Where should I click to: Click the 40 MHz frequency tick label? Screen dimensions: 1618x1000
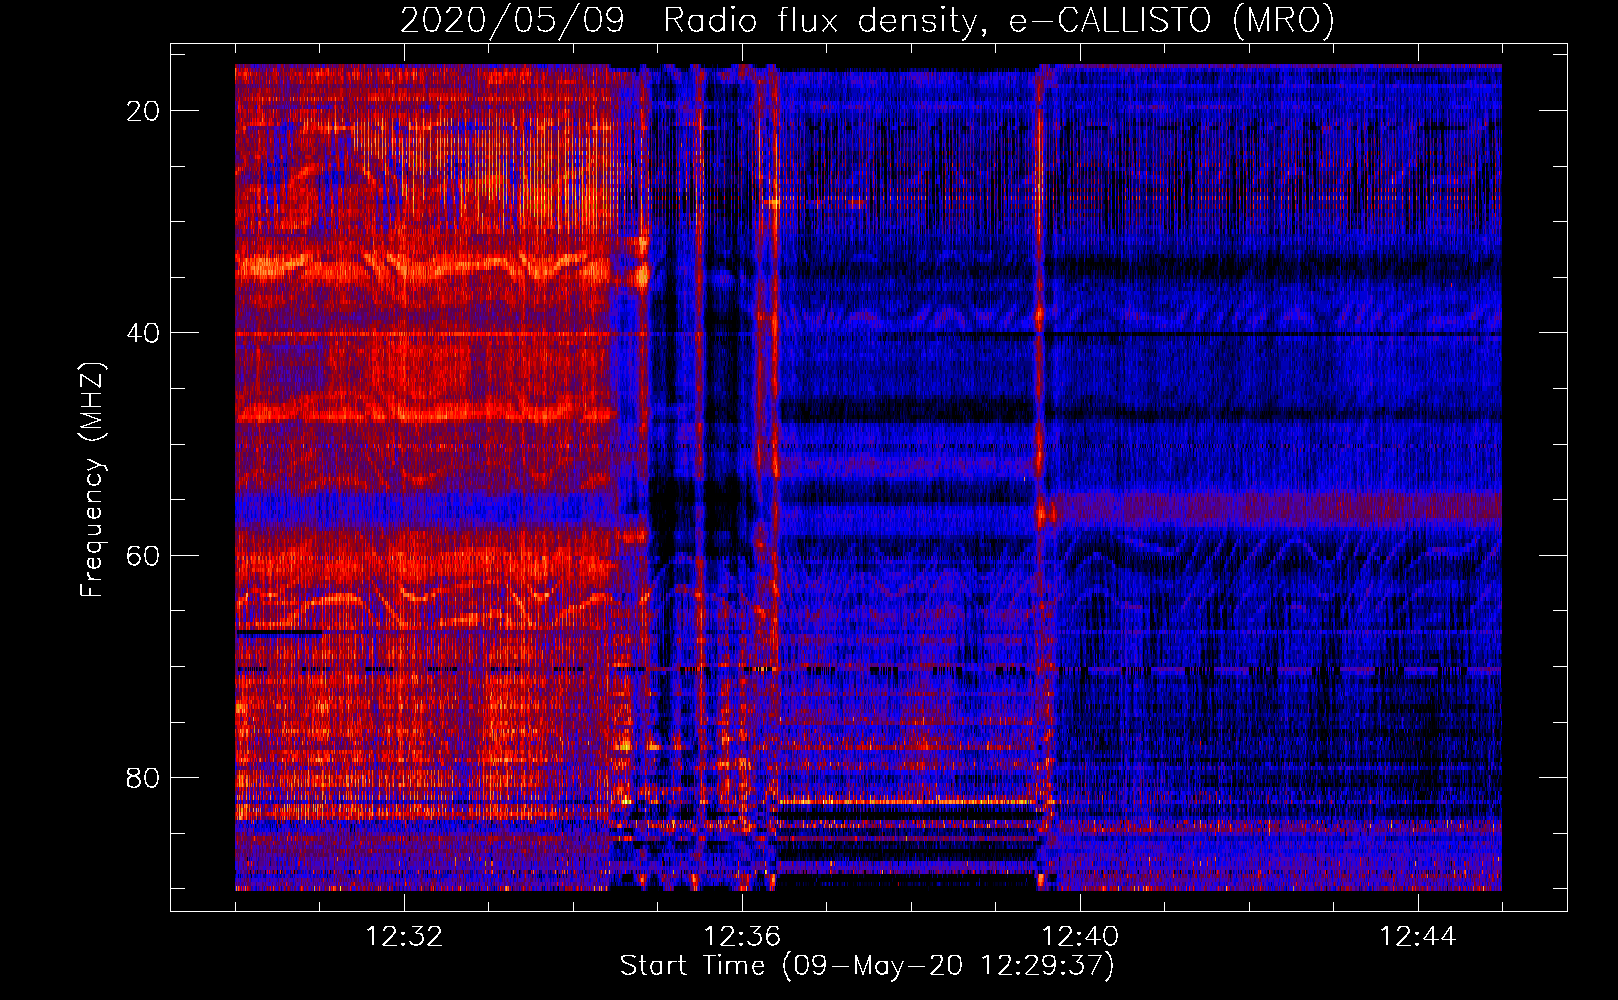[143, 333]
